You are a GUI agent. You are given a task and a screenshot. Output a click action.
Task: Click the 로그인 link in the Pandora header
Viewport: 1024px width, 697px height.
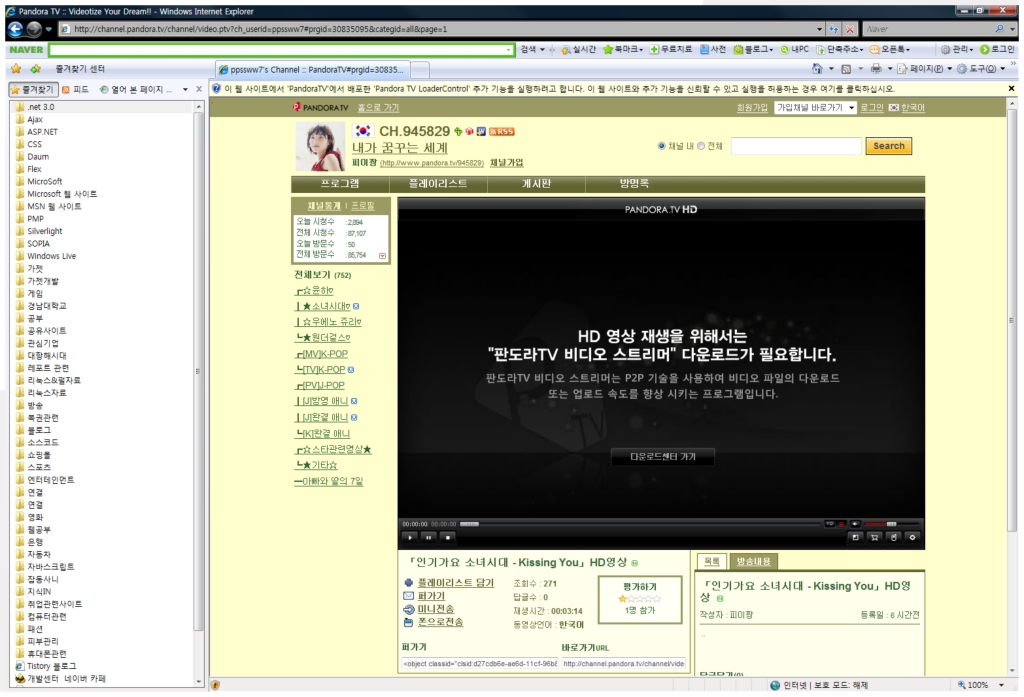pyautogui.click(x=872, y=108)
